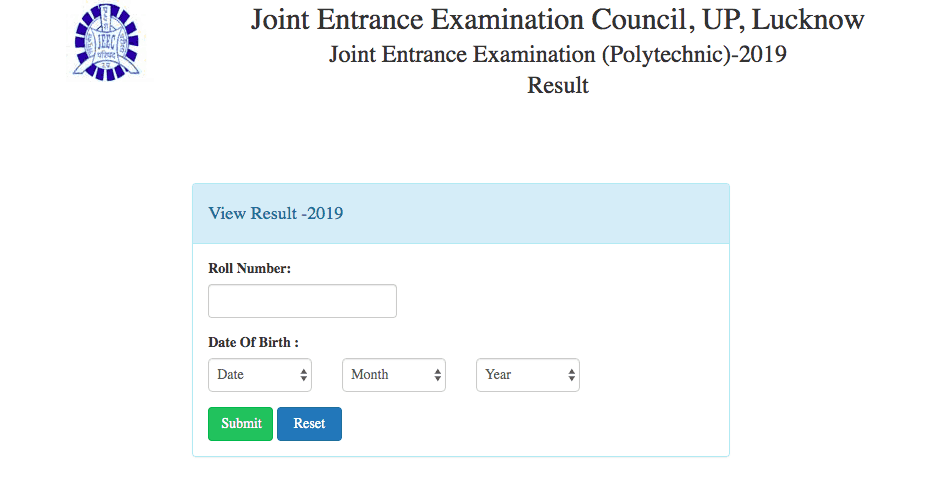Click the "Result" heading under the subtitle

[x=558, y=85]
